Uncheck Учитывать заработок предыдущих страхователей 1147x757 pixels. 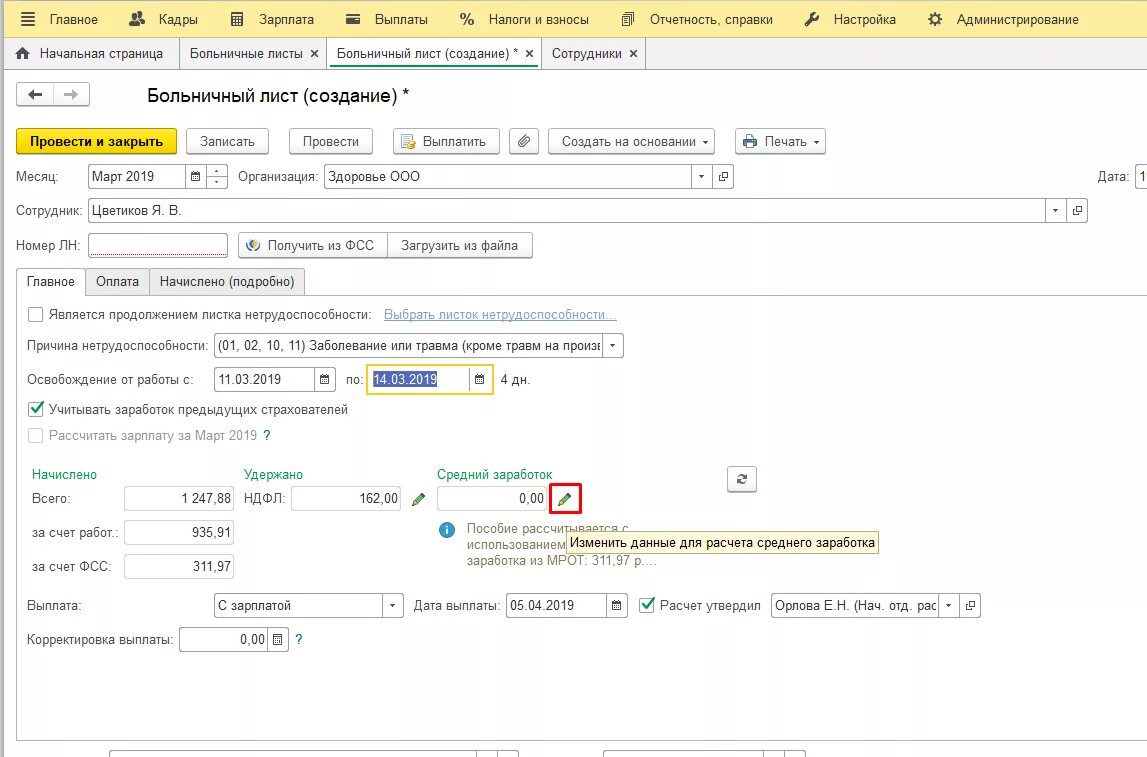point(35,409)
